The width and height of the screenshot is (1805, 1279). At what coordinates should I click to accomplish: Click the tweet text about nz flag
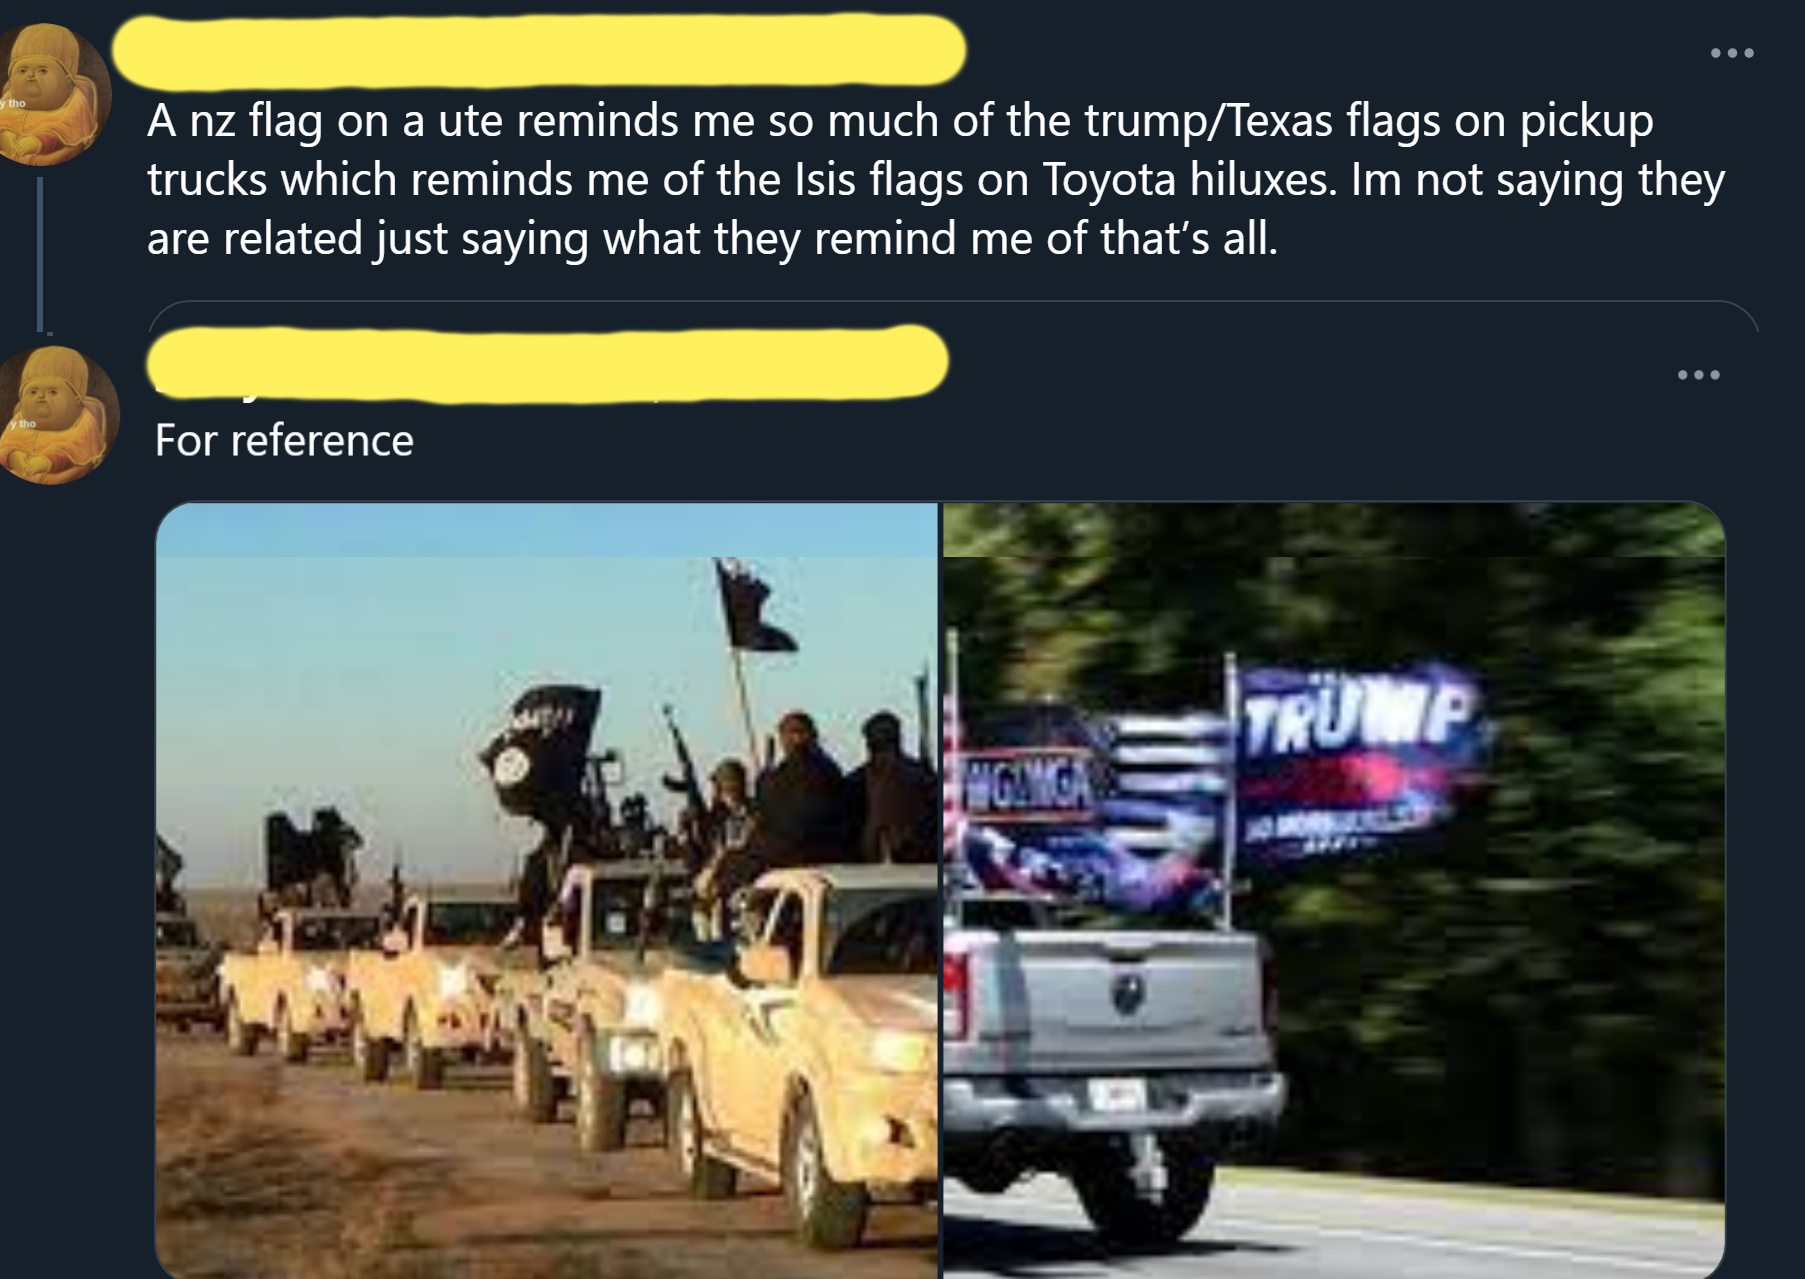click(936, 180)
